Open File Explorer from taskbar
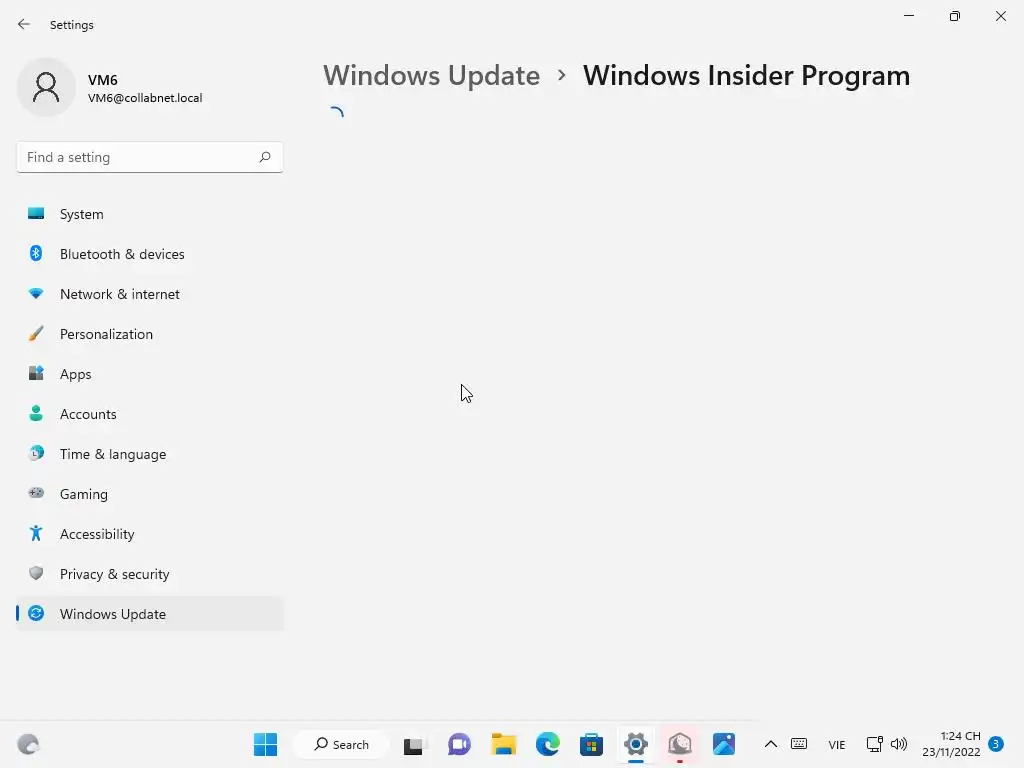Screen dimensions: 1024x768 (504, 744)
